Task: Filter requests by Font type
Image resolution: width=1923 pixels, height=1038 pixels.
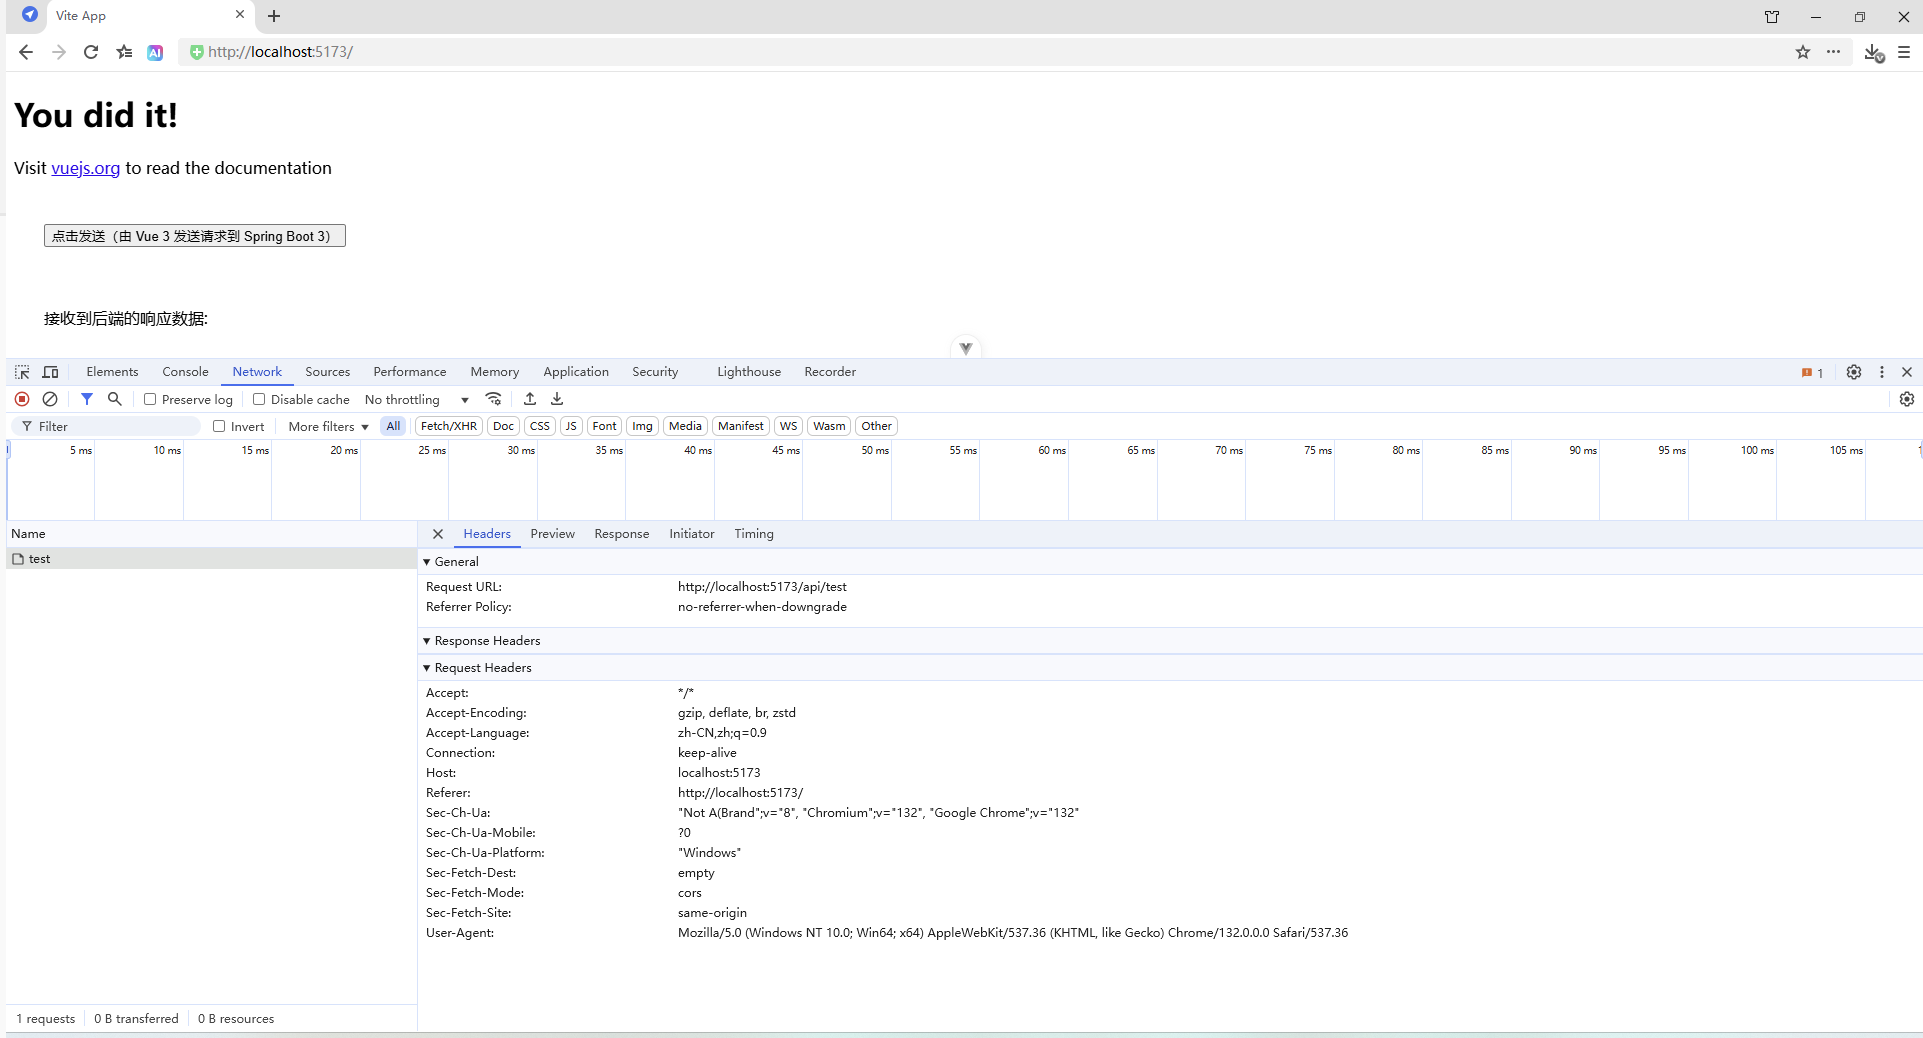Action: click(605, 426)
